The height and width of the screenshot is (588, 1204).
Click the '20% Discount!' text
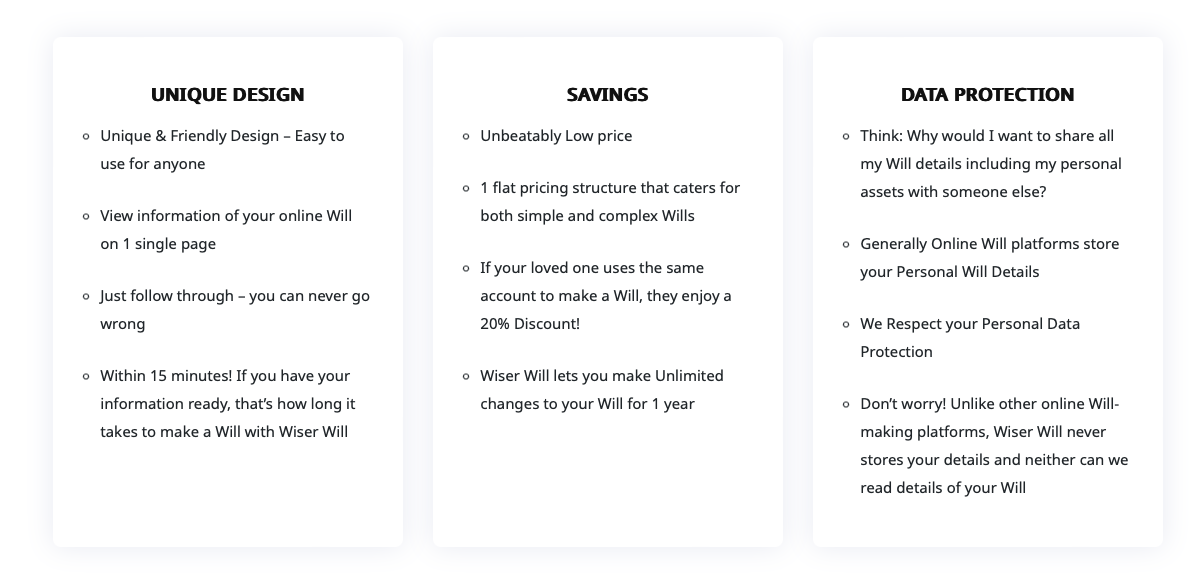pyautogui.click(x=530, y=324)
